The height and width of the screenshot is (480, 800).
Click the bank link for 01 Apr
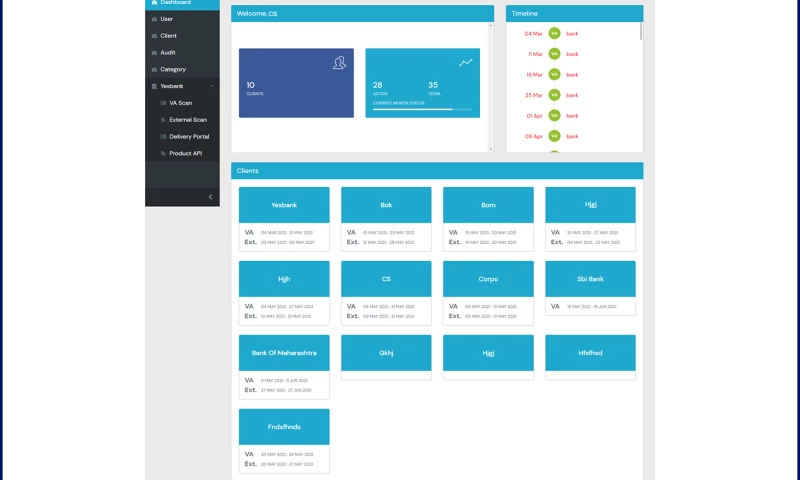coord(572,116)
